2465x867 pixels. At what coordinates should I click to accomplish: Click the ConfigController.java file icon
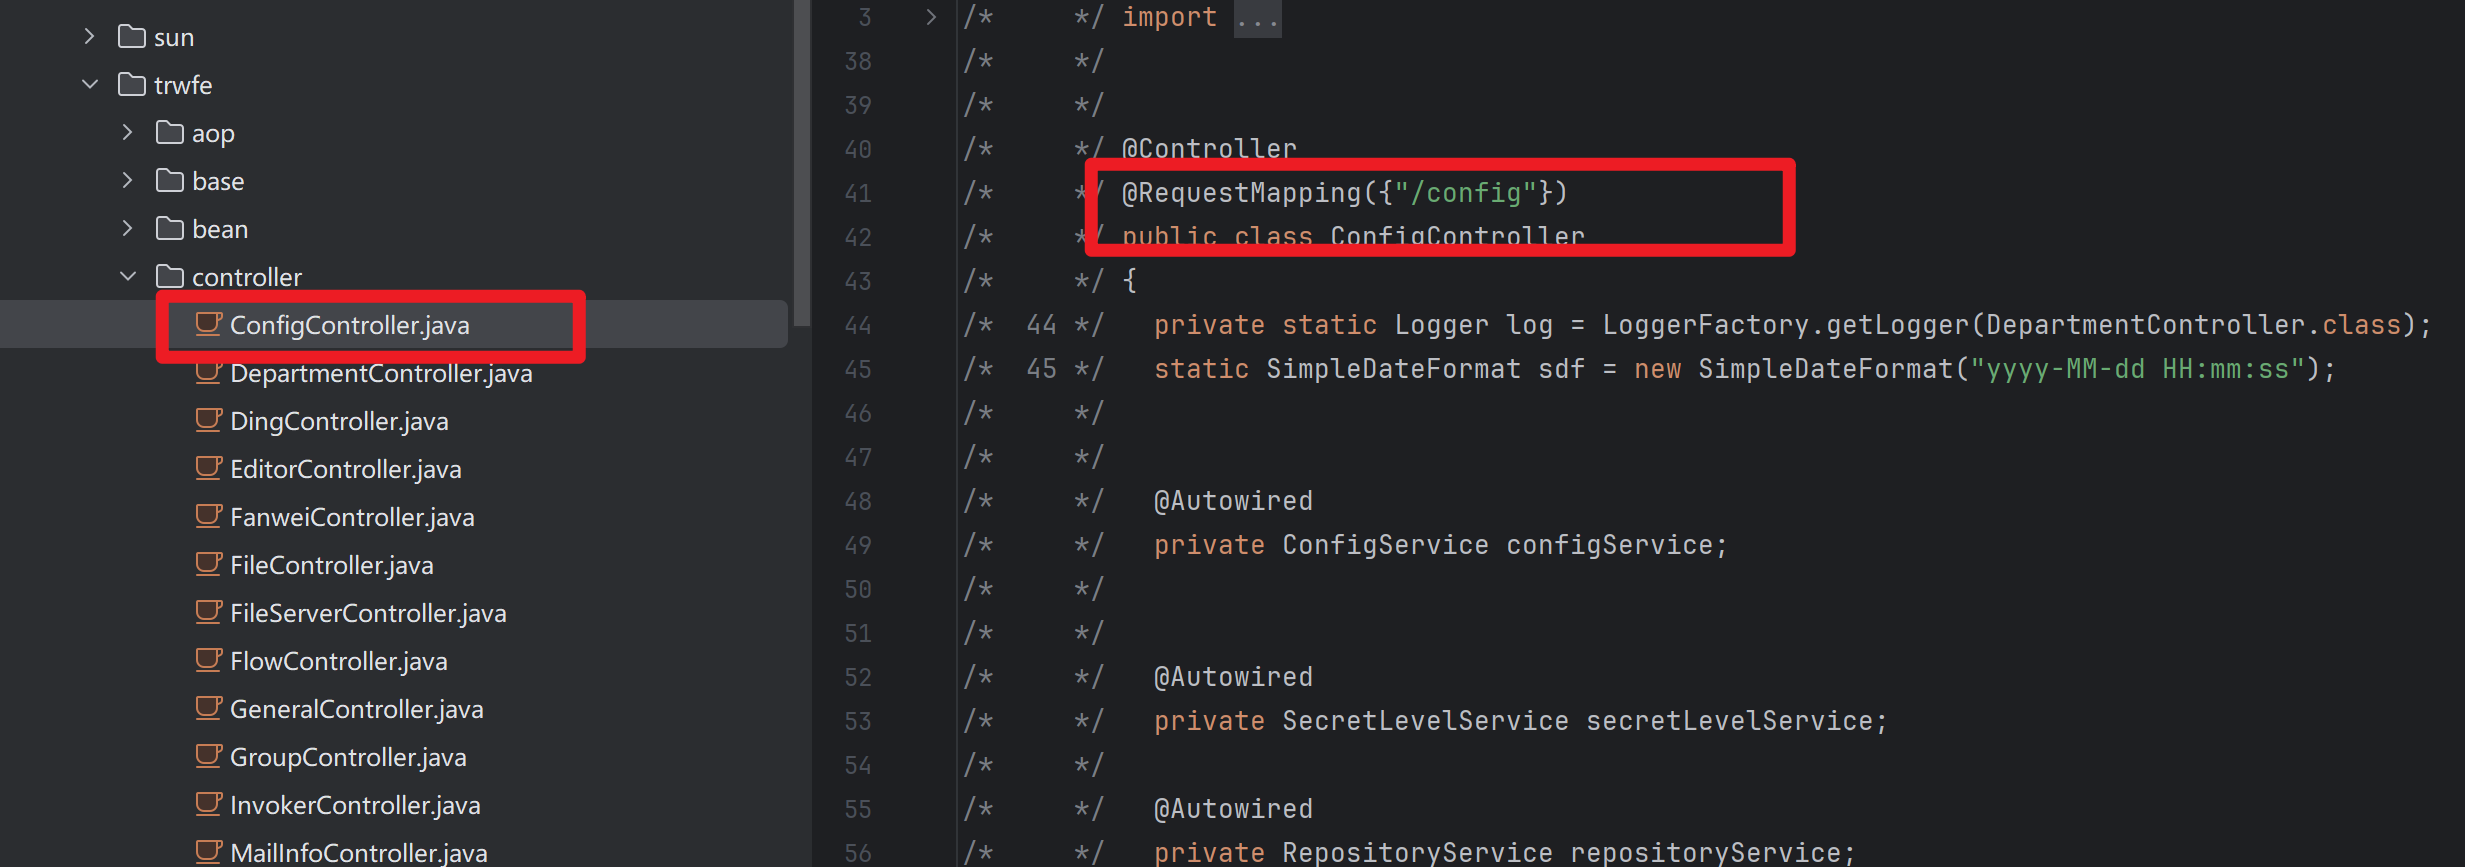point(208,325)
